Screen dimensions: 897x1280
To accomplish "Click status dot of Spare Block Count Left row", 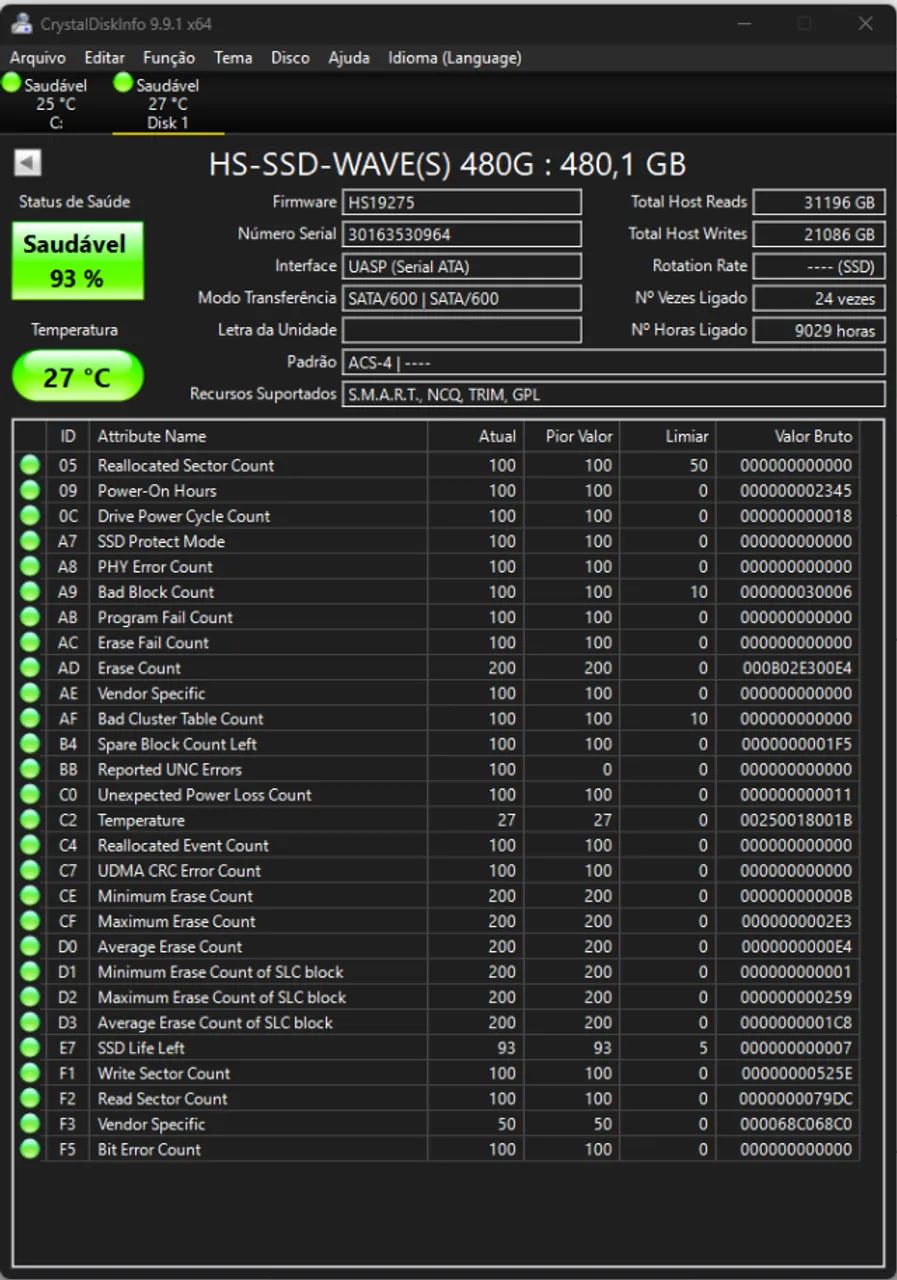I will coord(30,744).
